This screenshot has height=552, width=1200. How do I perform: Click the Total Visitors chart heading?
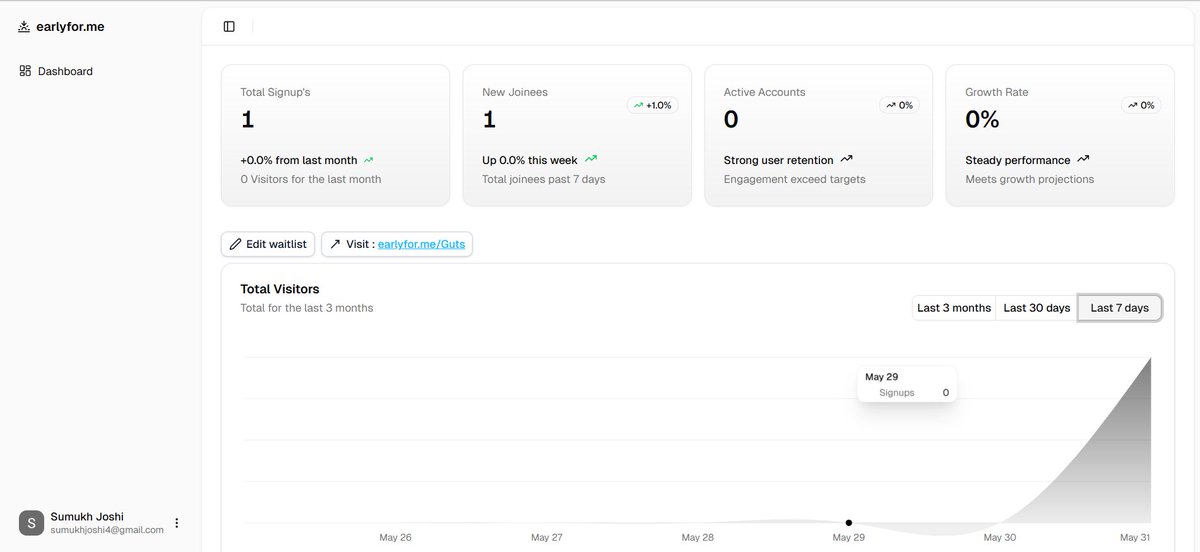coord(280,289)
